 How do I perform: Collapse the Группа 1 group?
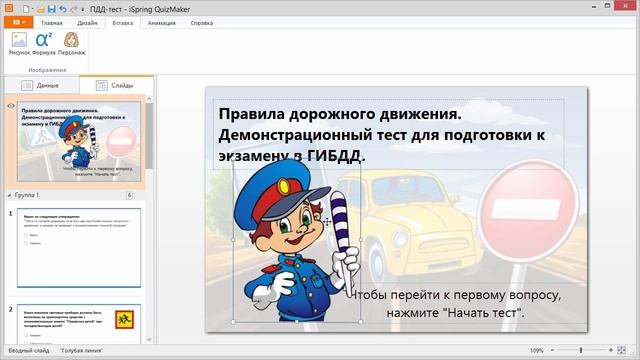click(x=9, y=196)
